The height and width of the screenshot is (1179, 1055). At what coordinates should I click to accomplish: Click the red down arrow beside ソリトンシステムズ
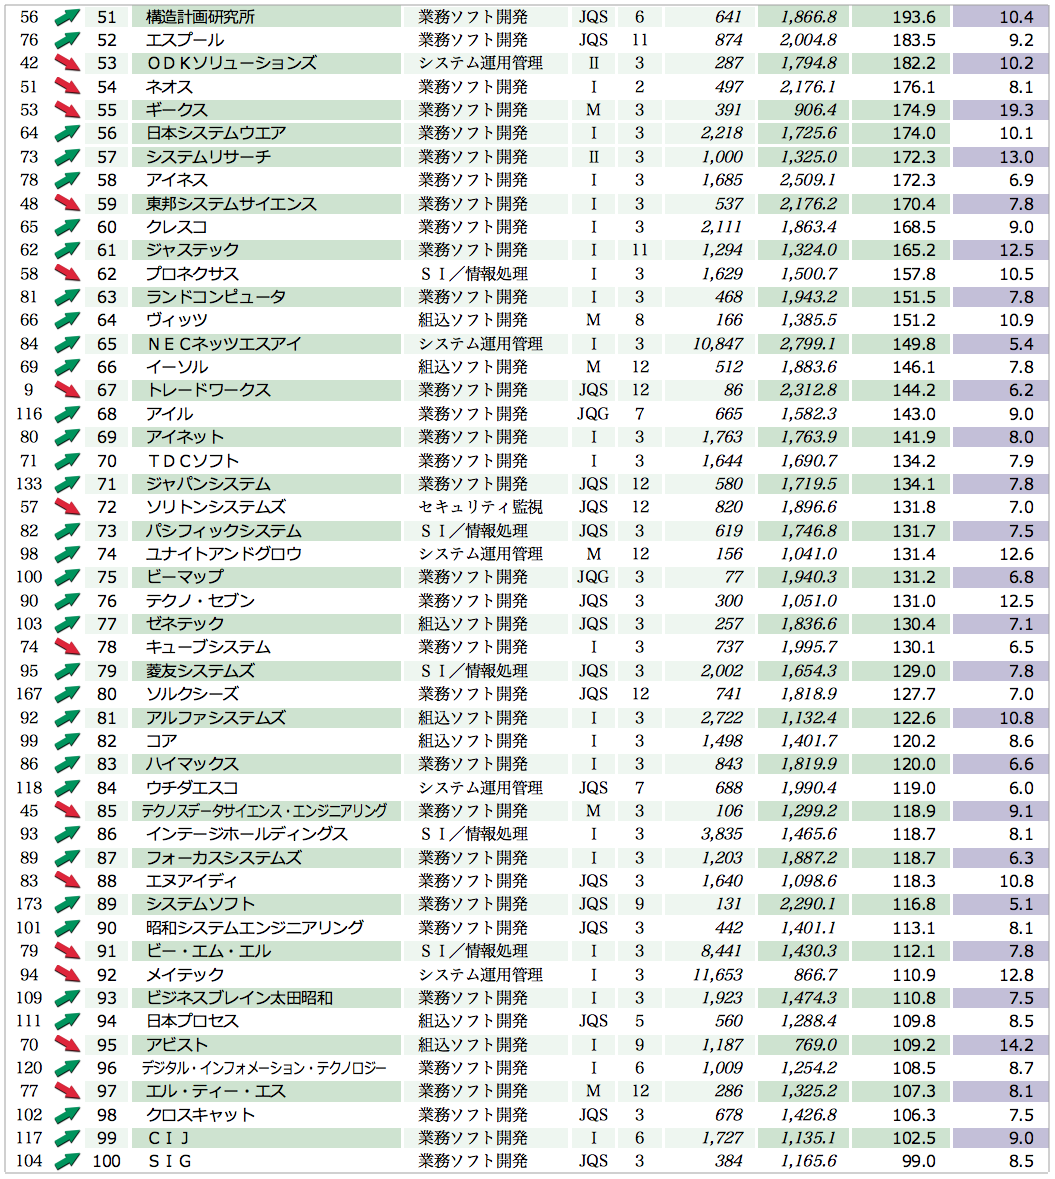(67, 507)
